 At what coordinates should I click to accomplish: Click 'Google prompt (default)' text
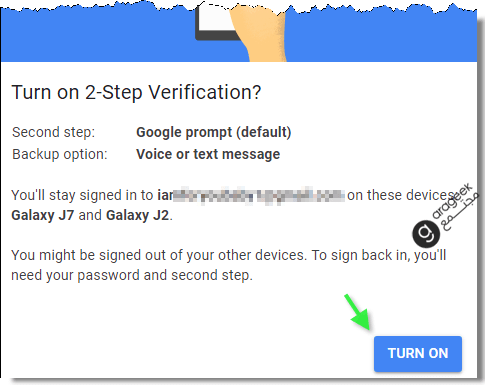click(214, 132)
